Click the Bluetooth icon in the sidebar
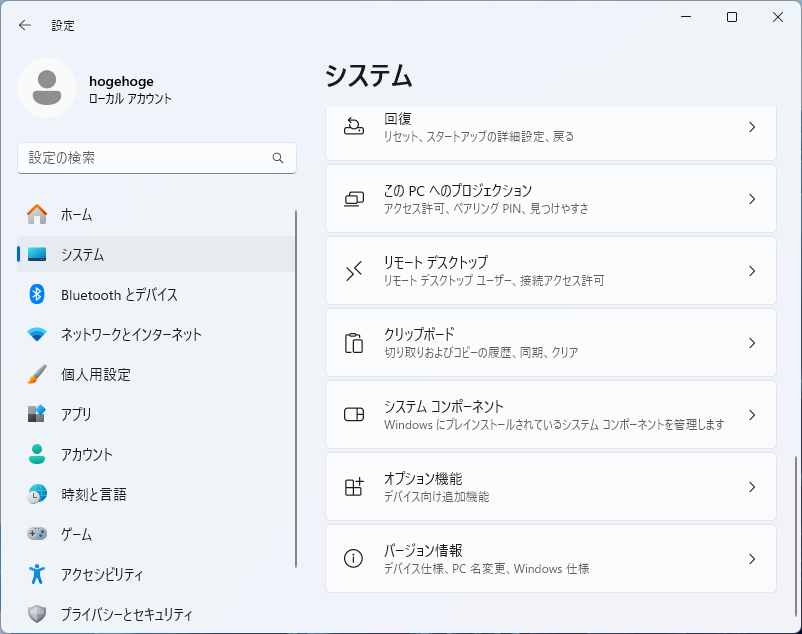Image resolution: width=802 pixels, height=634 pixels. point(37,294)
